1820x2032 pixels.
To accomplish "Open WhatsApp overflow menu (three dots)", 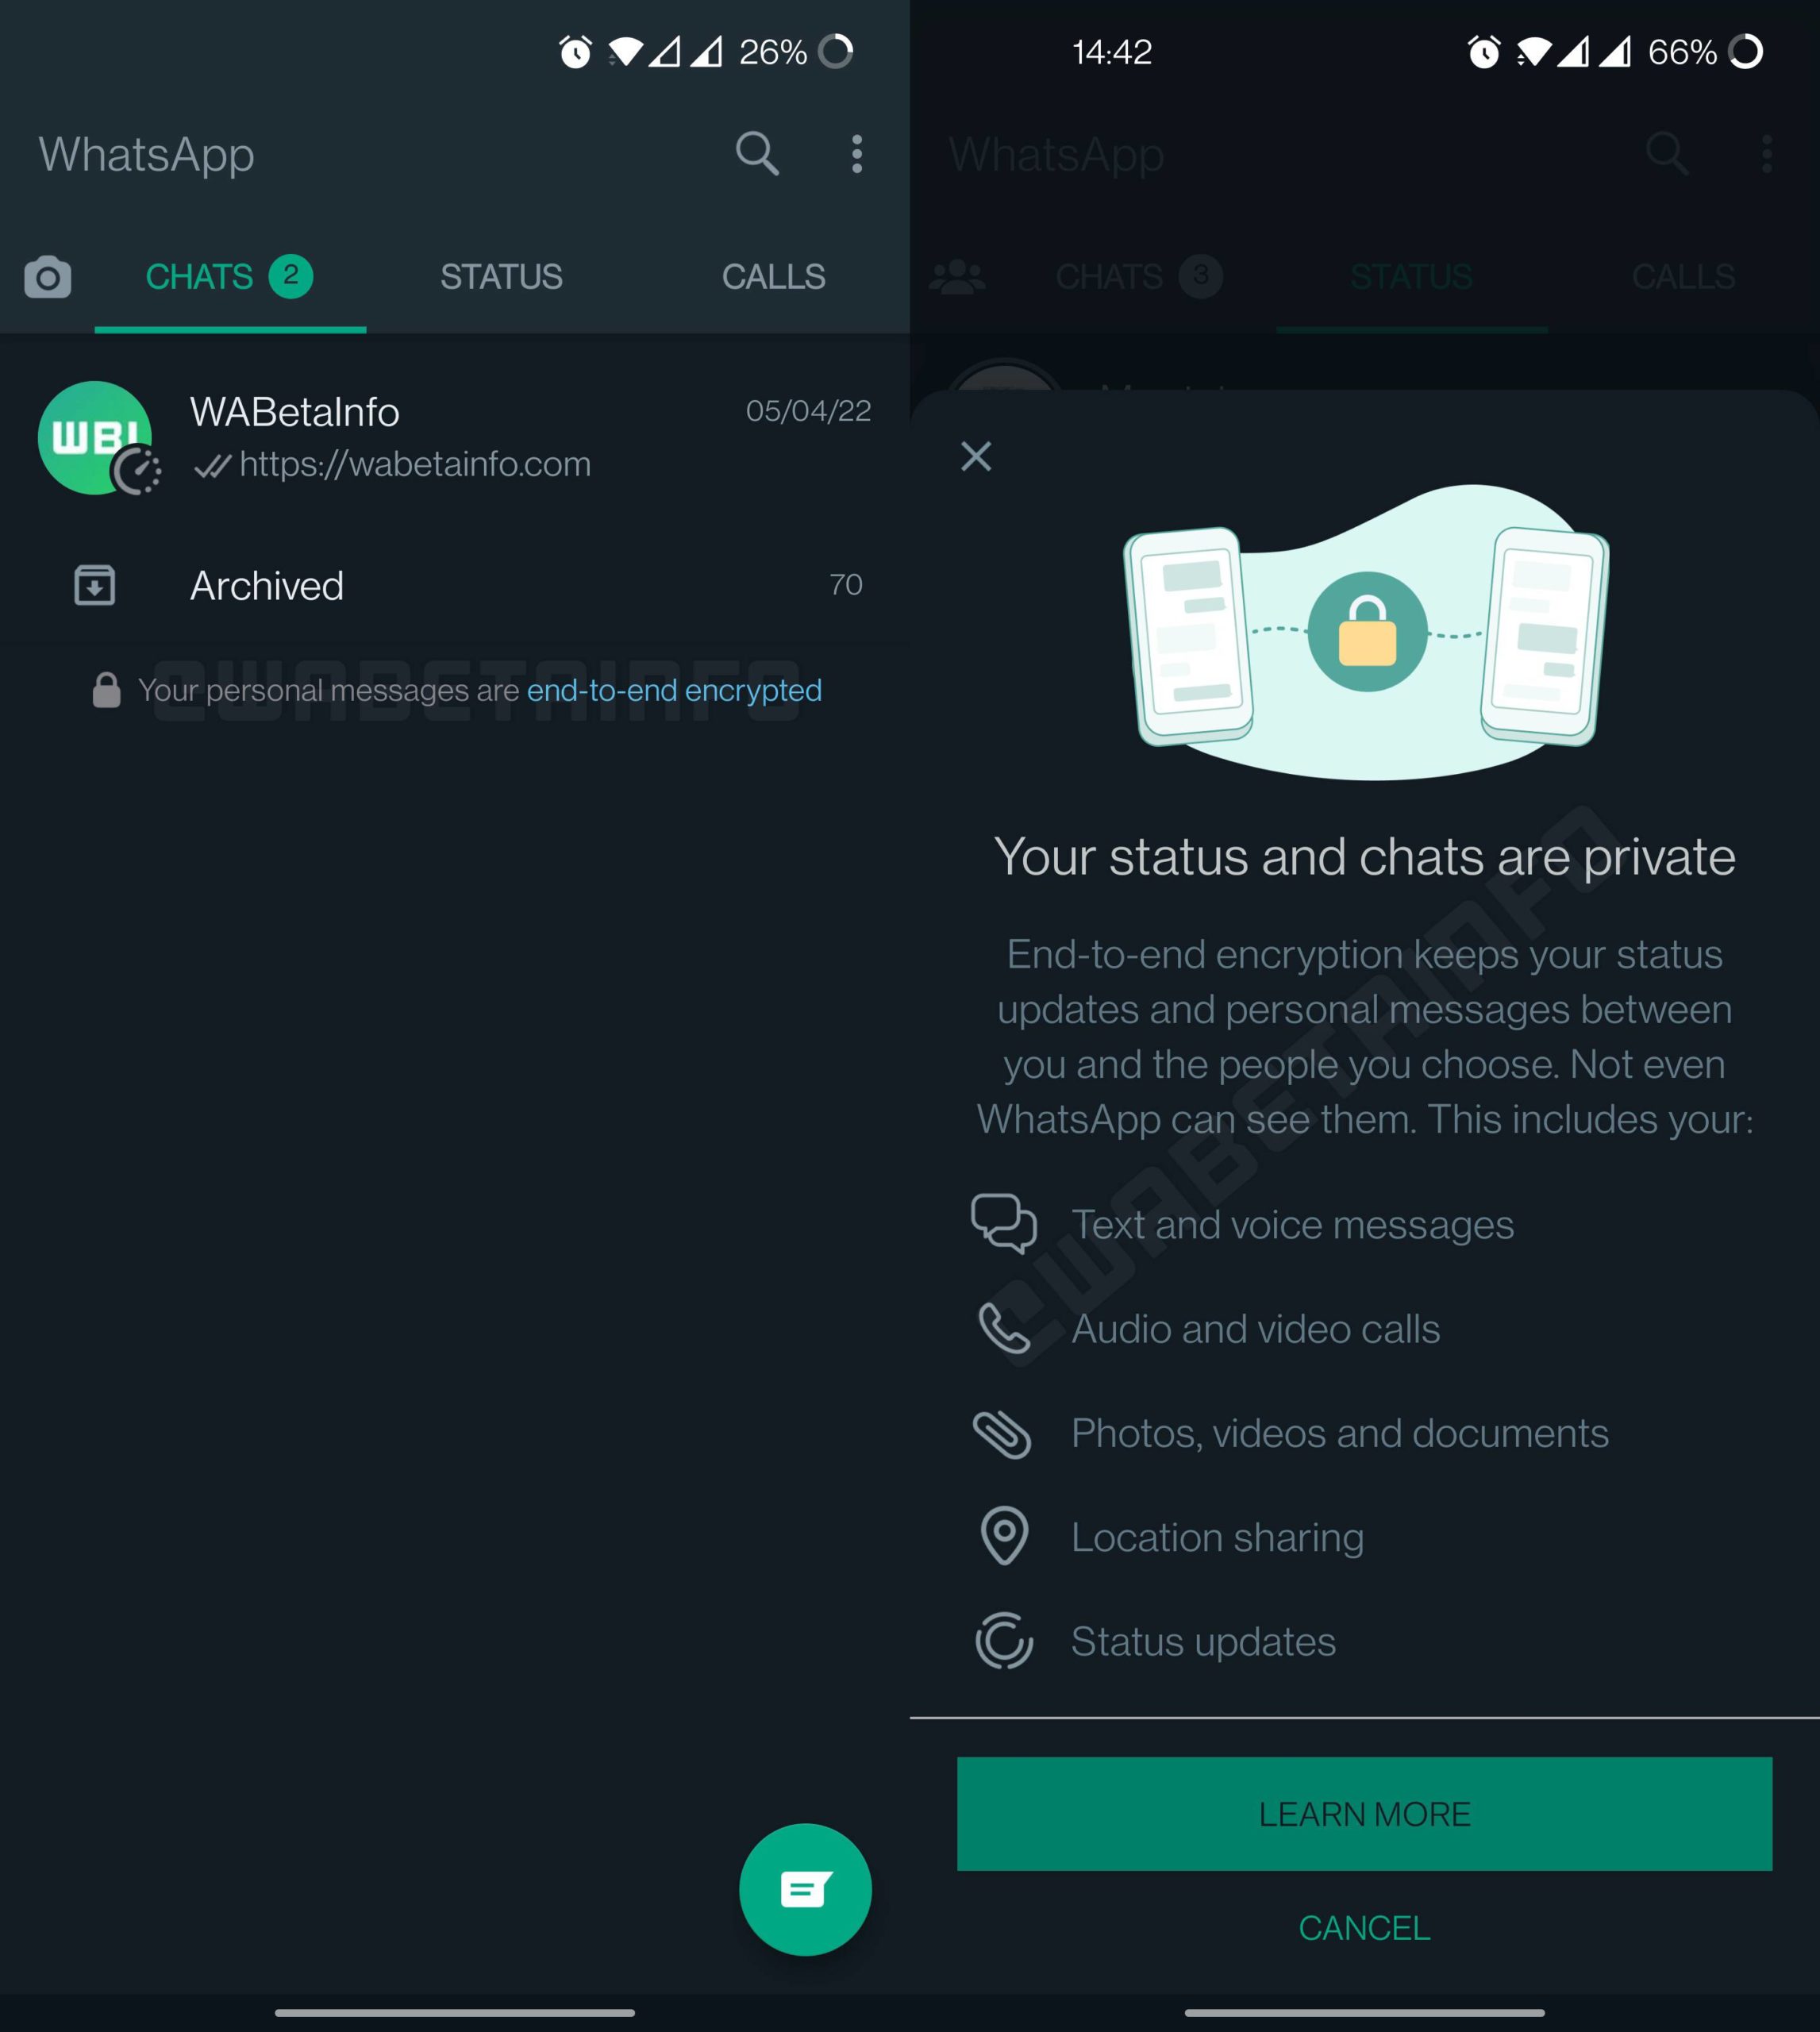I will pos(857,155).
